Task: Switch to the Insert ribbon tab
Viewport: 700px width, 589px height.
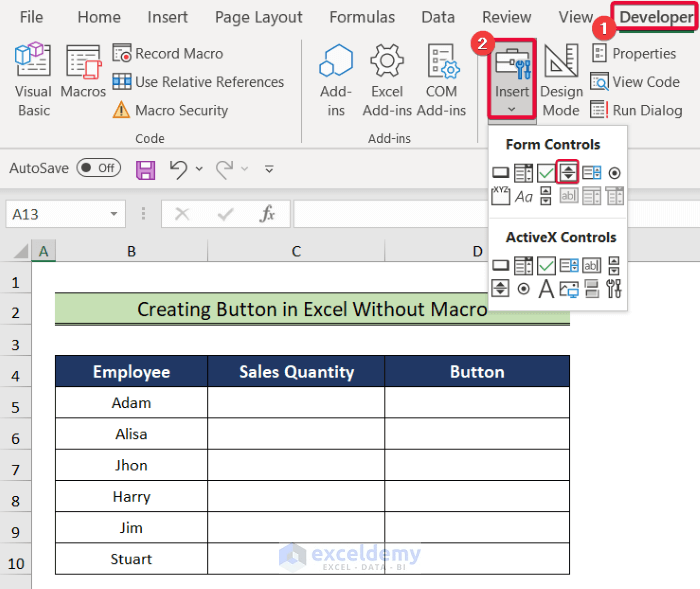Action: tap(167, 17)
